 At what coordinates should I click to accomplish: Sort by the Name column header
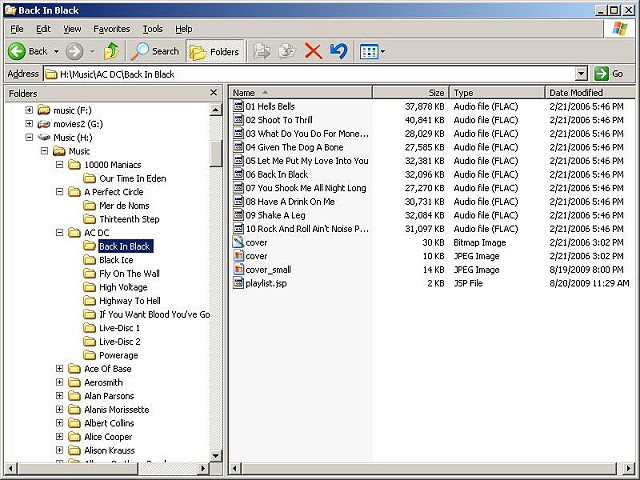click(301, 93)
